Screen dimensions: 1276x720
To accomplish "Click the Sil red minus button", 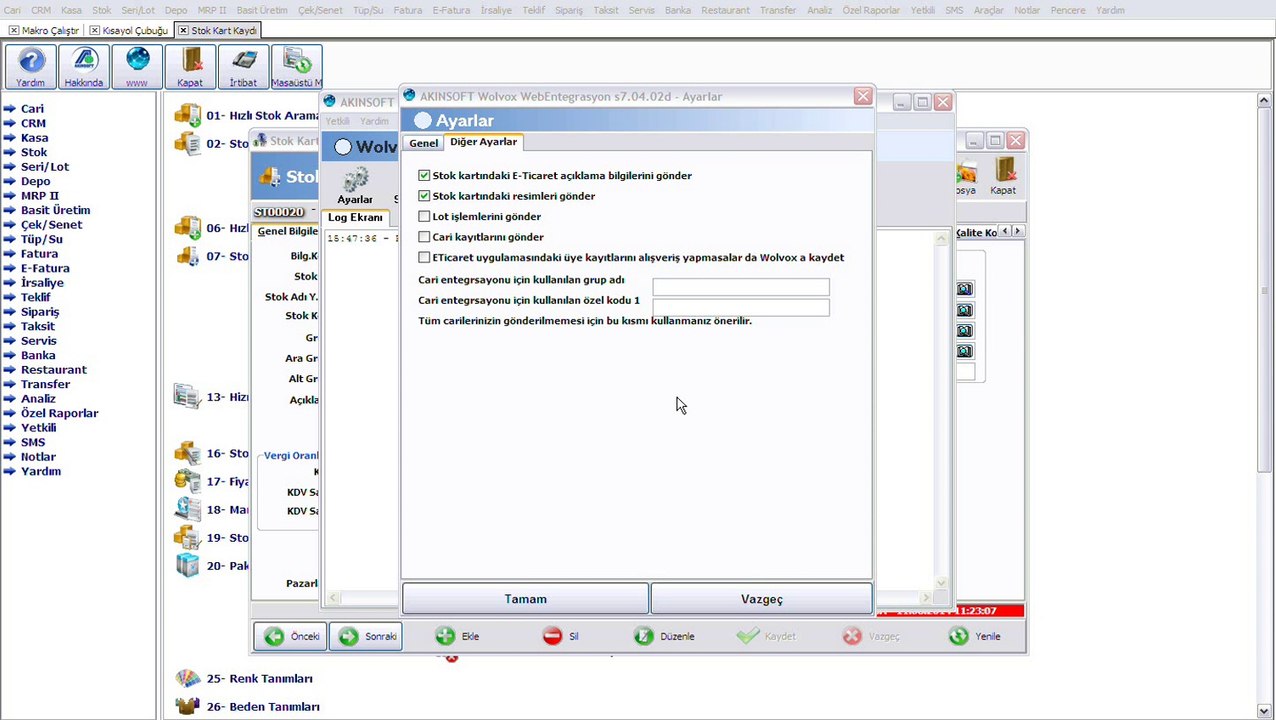I will 561,636.
